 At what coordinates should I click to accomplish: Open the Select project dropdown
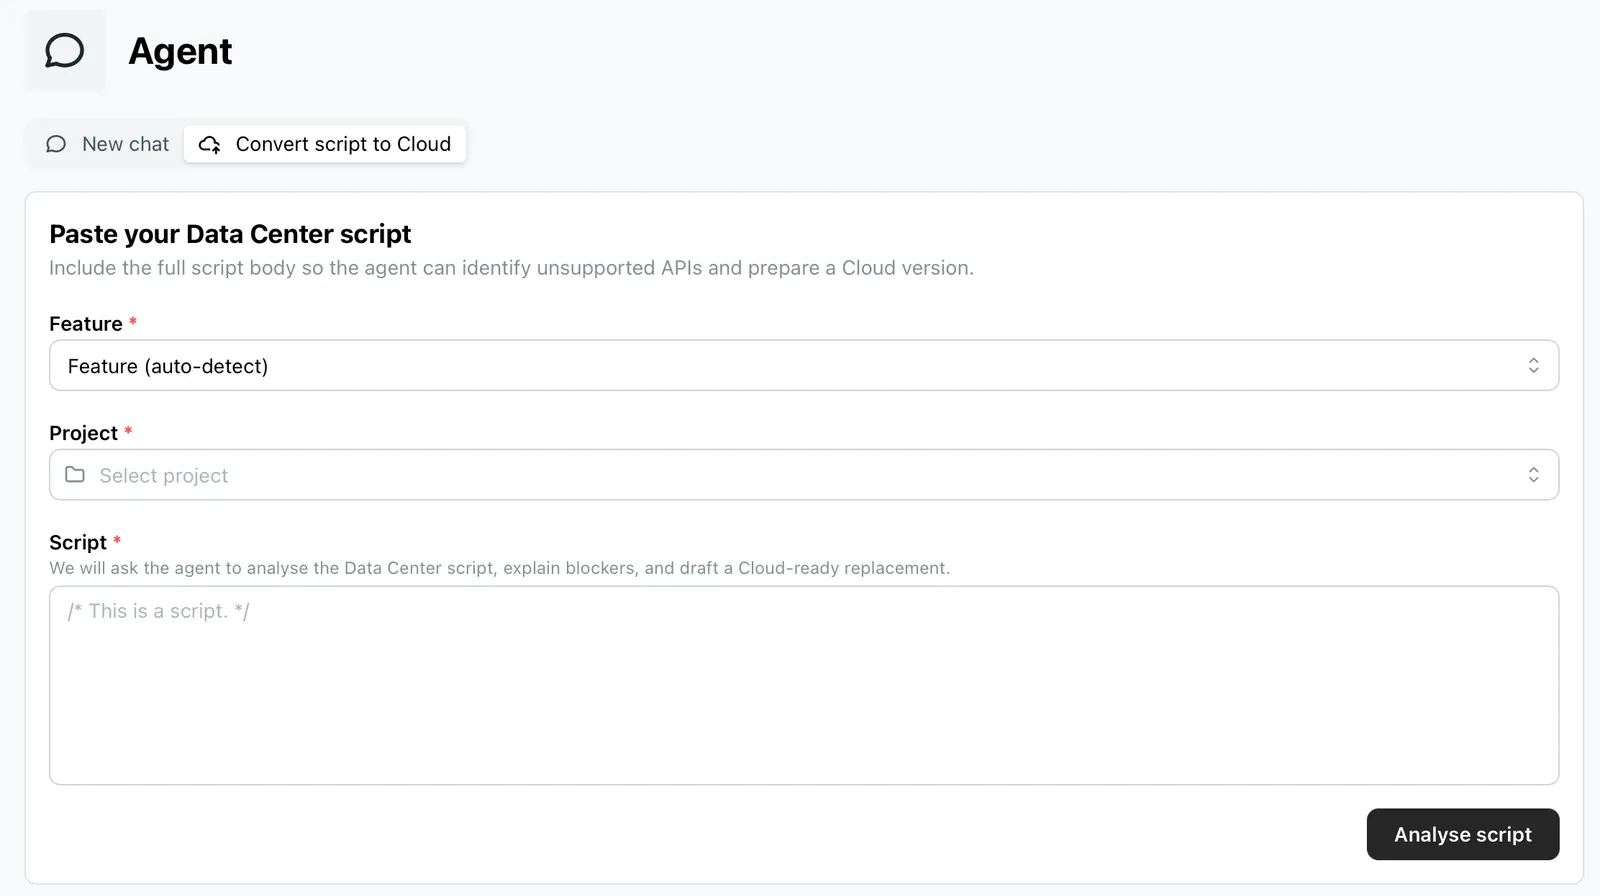click(804, 475)
